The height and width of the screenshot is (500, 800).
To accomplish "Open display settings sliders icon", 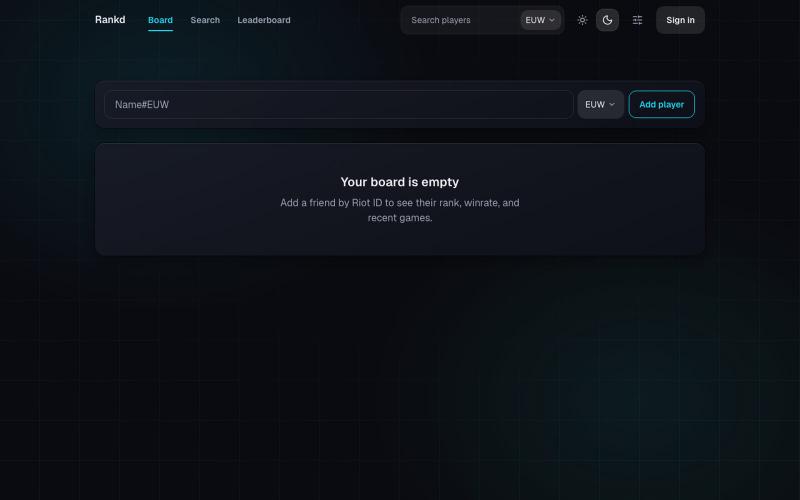I will click(637, 20).
